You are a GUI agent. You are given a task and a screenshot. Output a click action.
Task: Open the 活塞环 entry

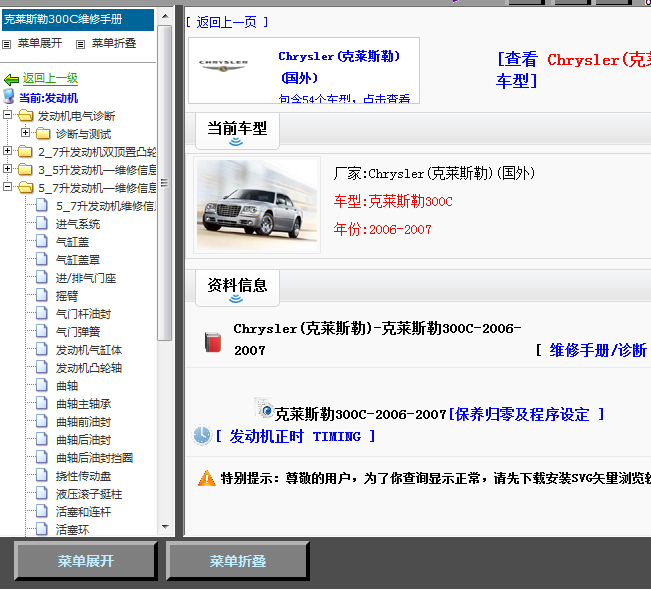pyautogui.click(x=72, y=530)
